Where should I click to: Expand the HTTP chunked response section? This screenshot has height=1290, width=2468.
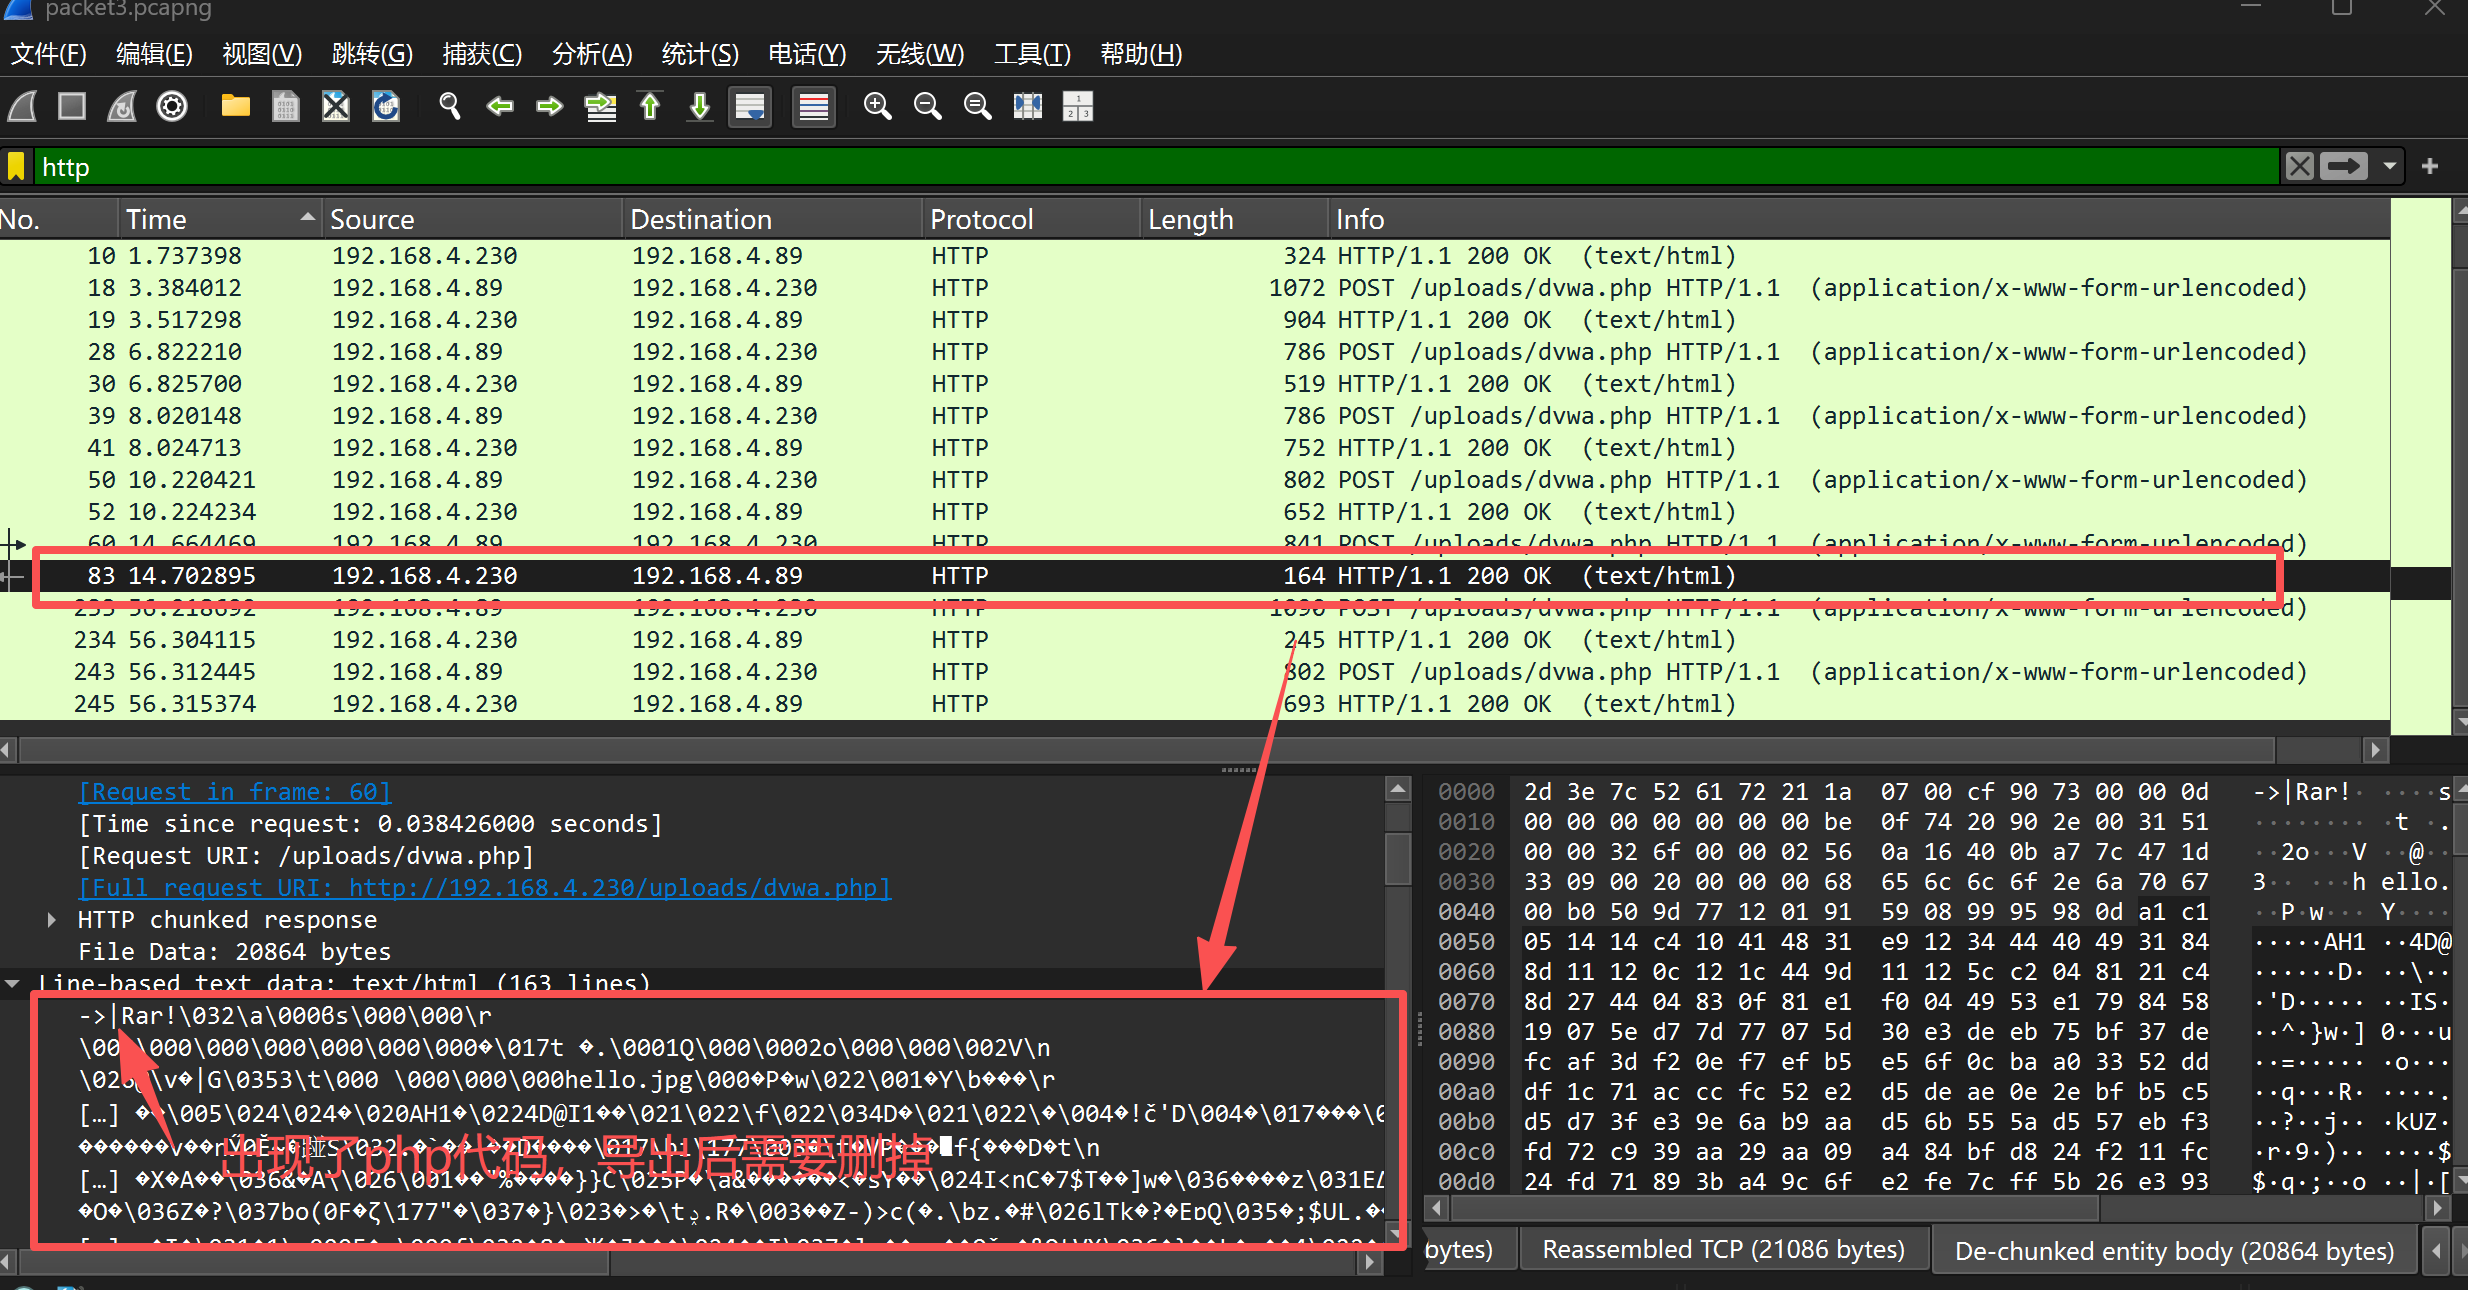51,919
